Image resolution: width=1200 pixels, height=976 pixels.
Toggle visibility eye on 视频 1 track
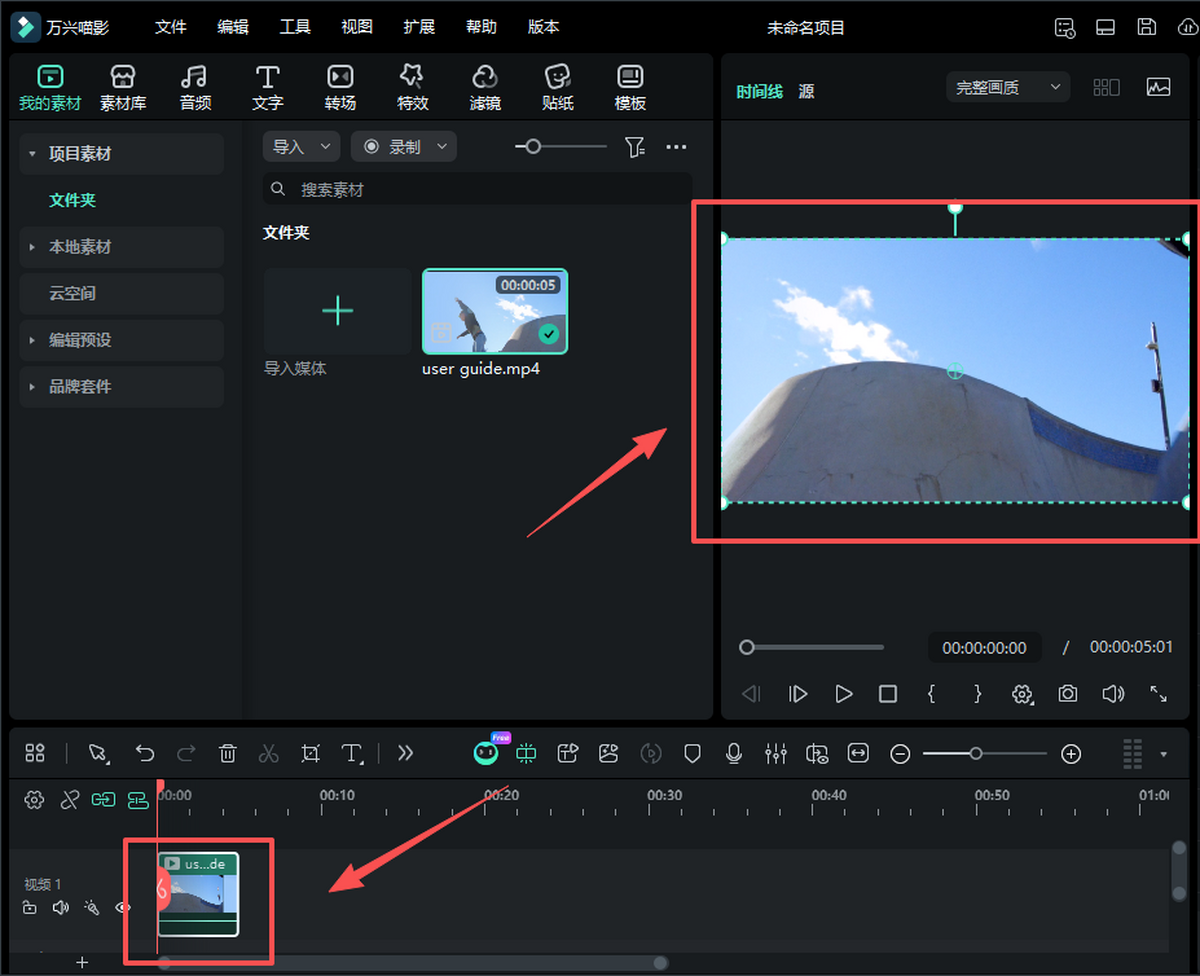(123, 908)
